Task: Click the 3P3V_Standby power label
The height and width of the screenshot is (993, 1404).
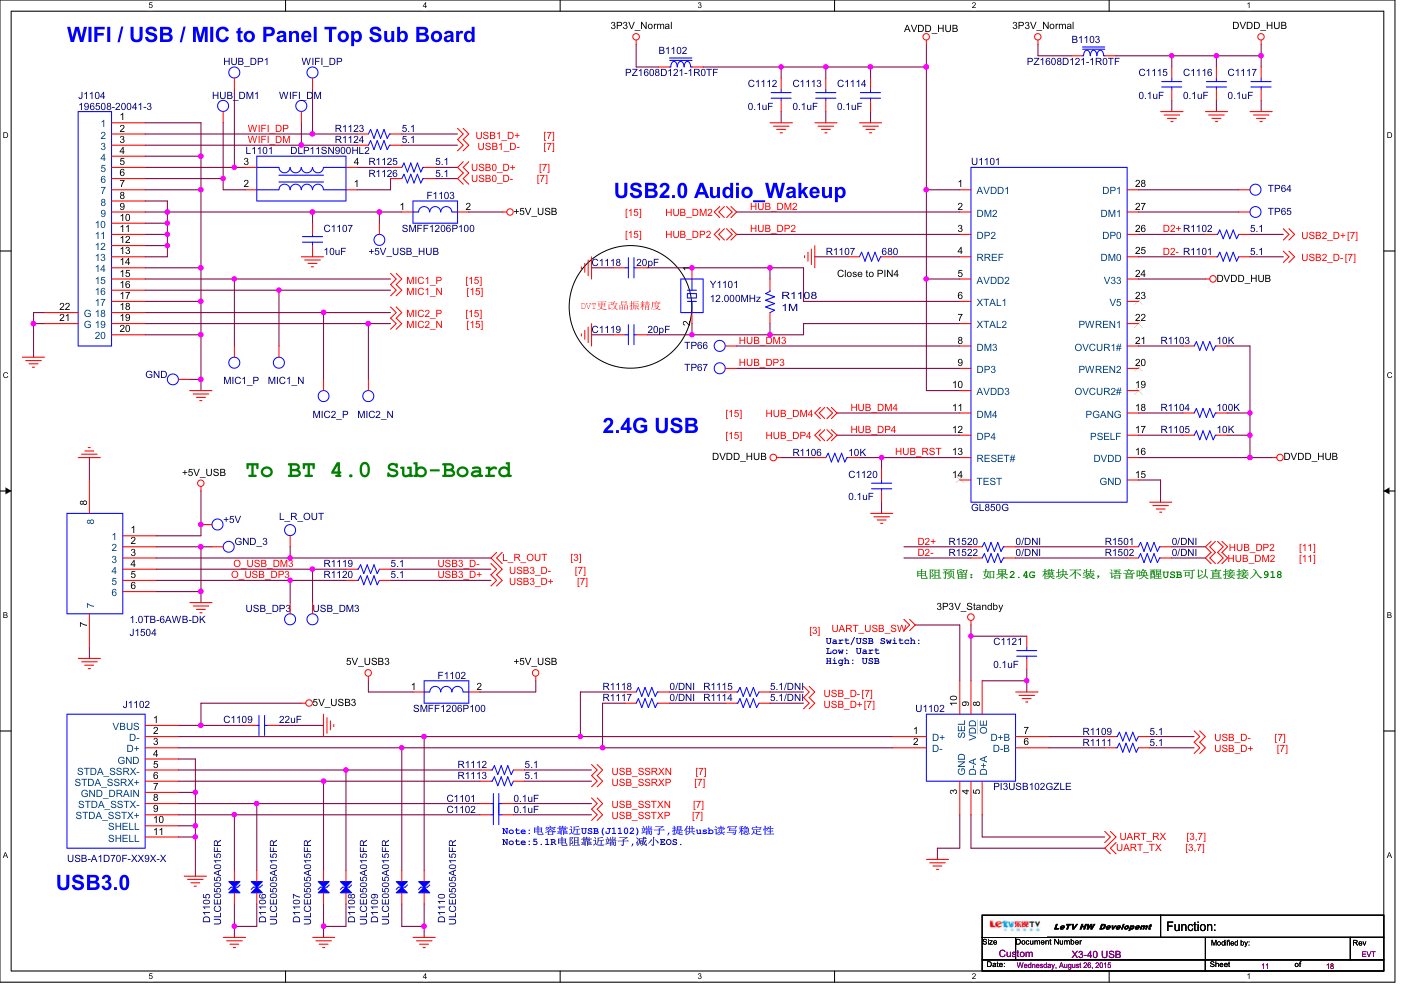Action: click(x=970, y=607)
